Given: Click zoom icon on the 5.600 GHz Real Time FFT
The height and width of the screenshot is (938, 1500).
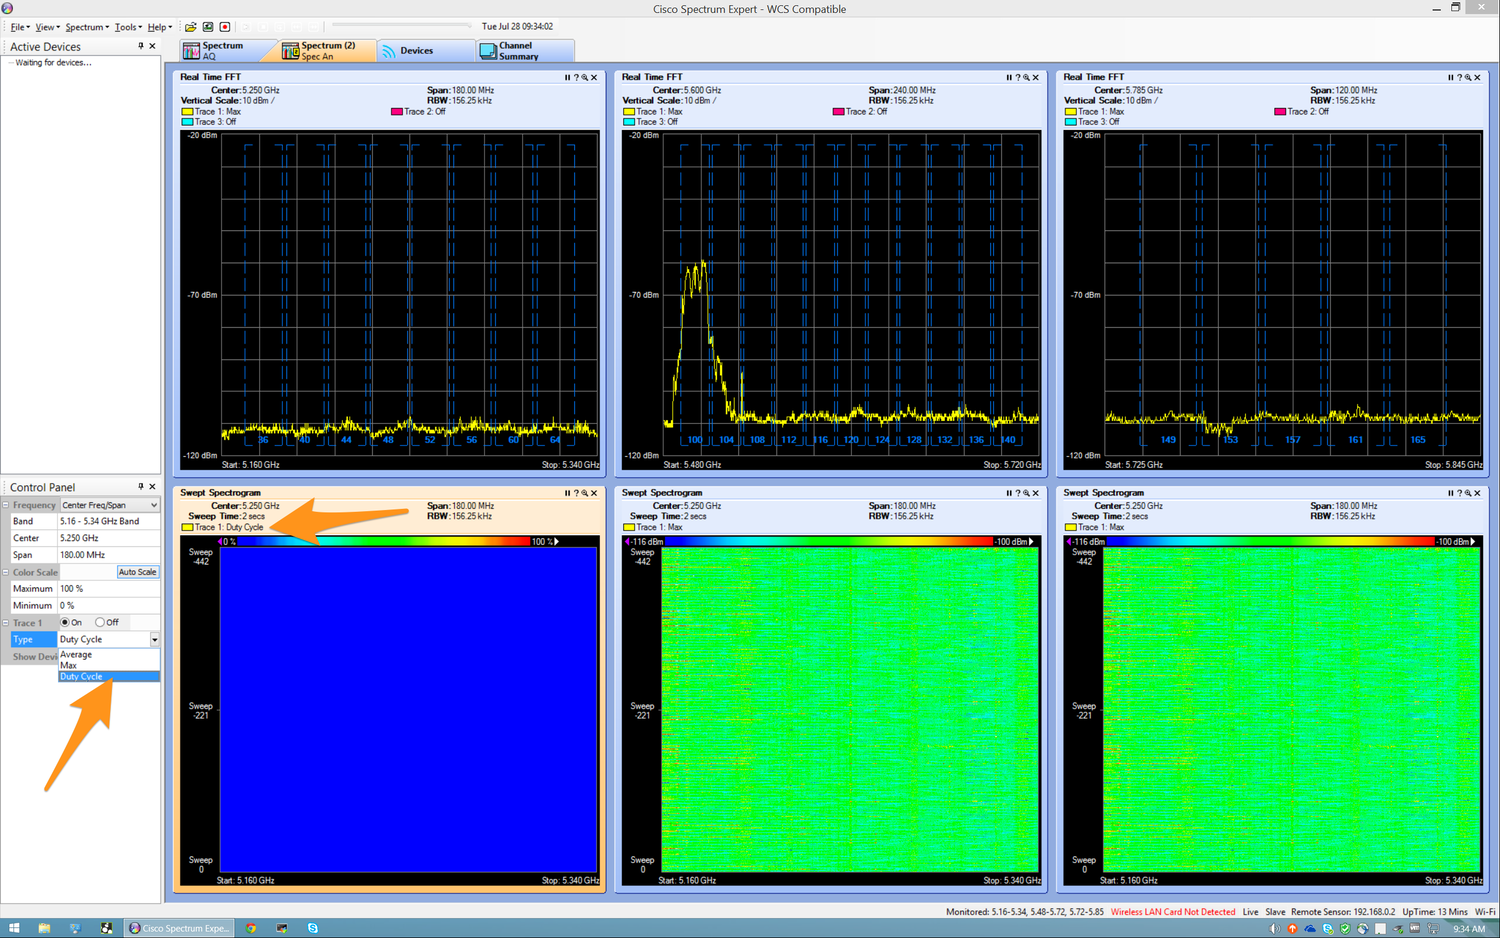Looking at the screenshot, I should pos(1027,77).
